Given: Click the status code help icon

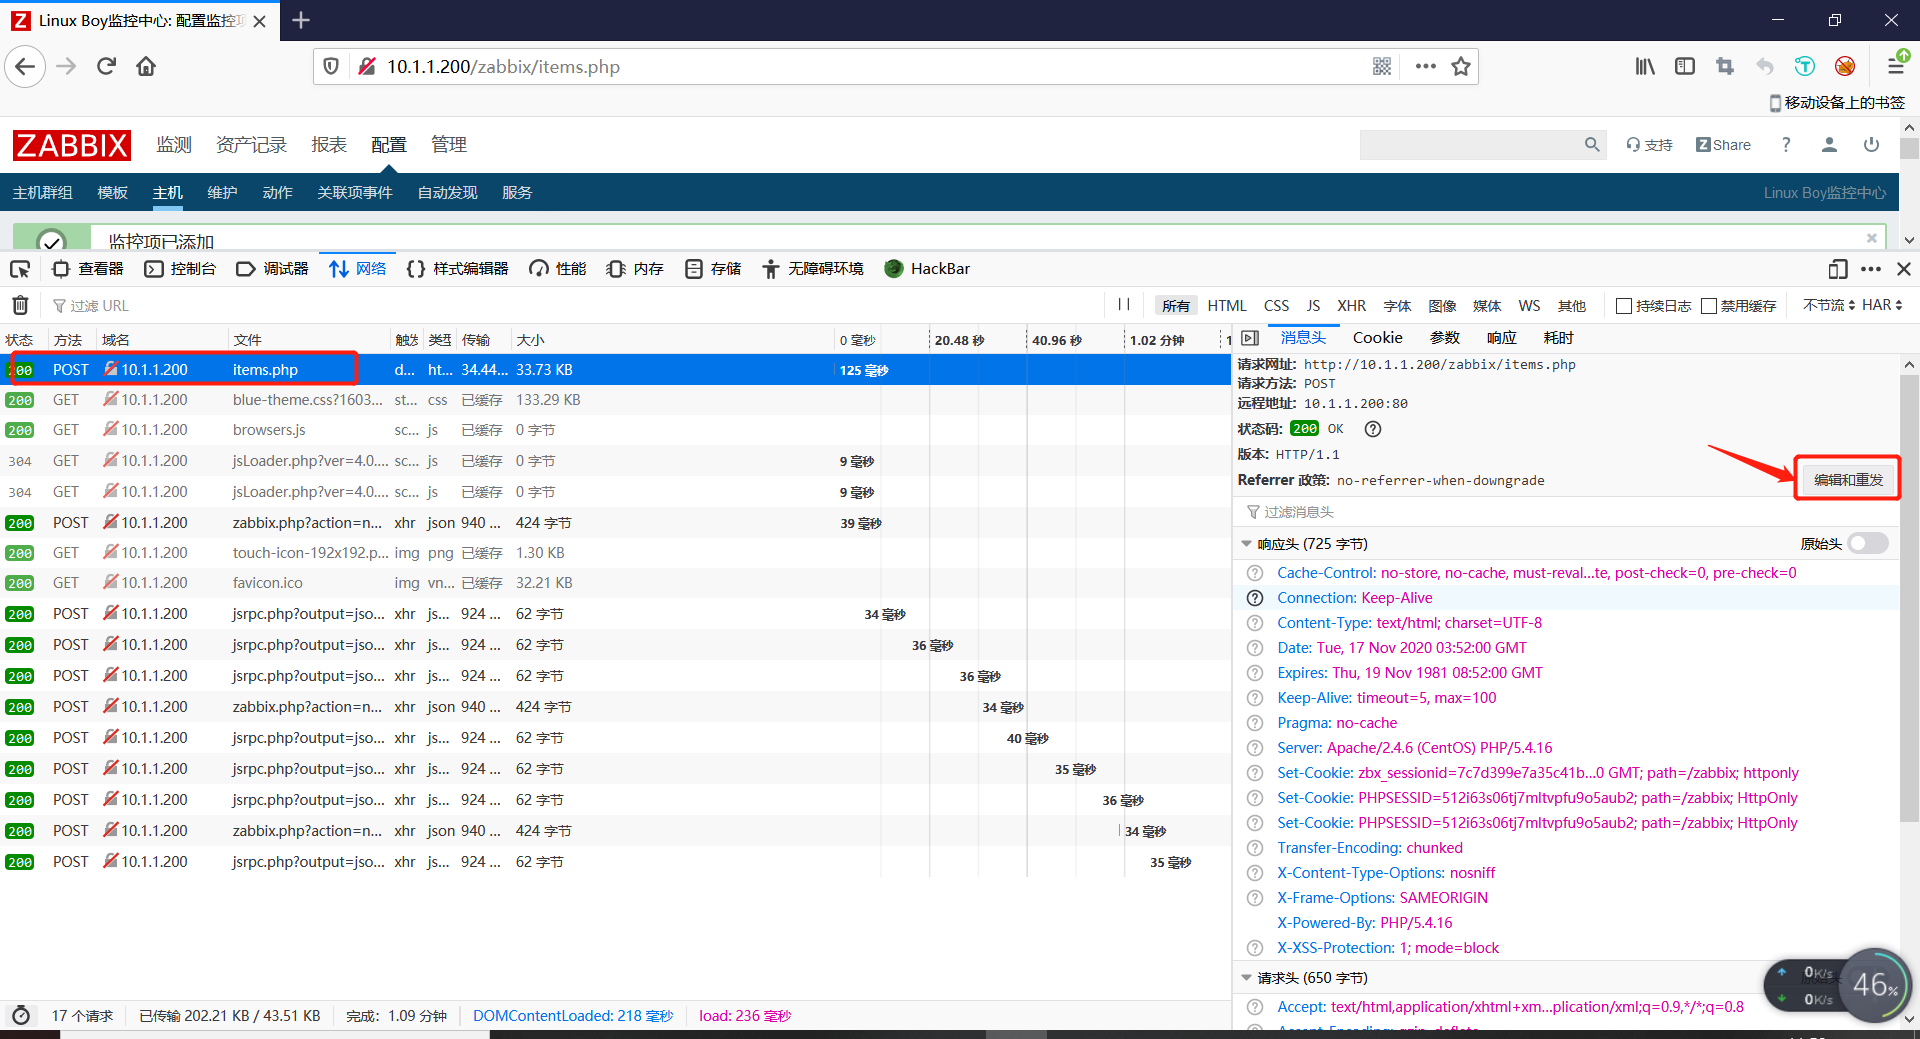Looking at the screenshot, I should click(x=1373, y=429).
